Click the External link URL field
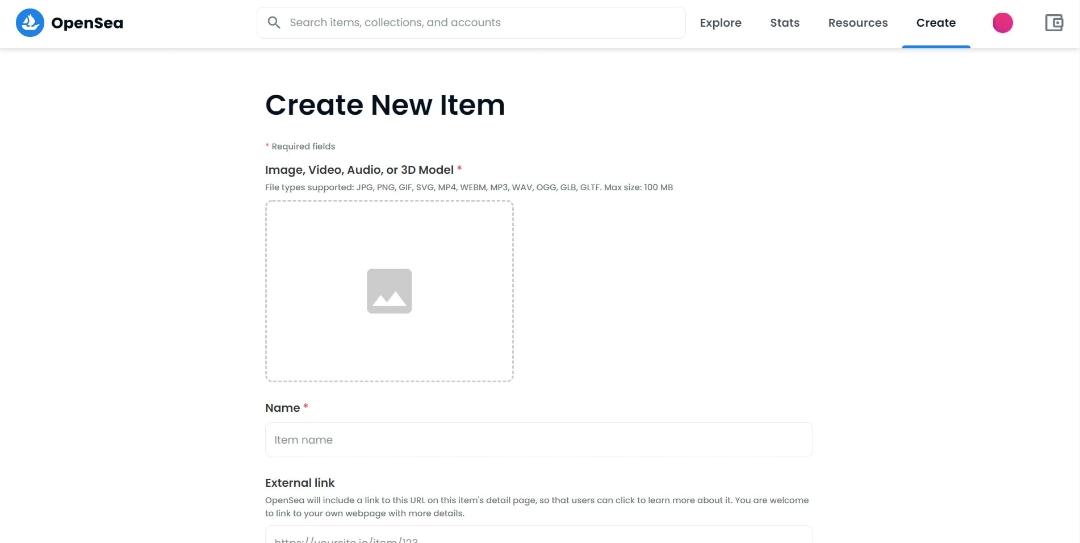This screenshot has width=1080, height=543. click(x=539, y=535)
